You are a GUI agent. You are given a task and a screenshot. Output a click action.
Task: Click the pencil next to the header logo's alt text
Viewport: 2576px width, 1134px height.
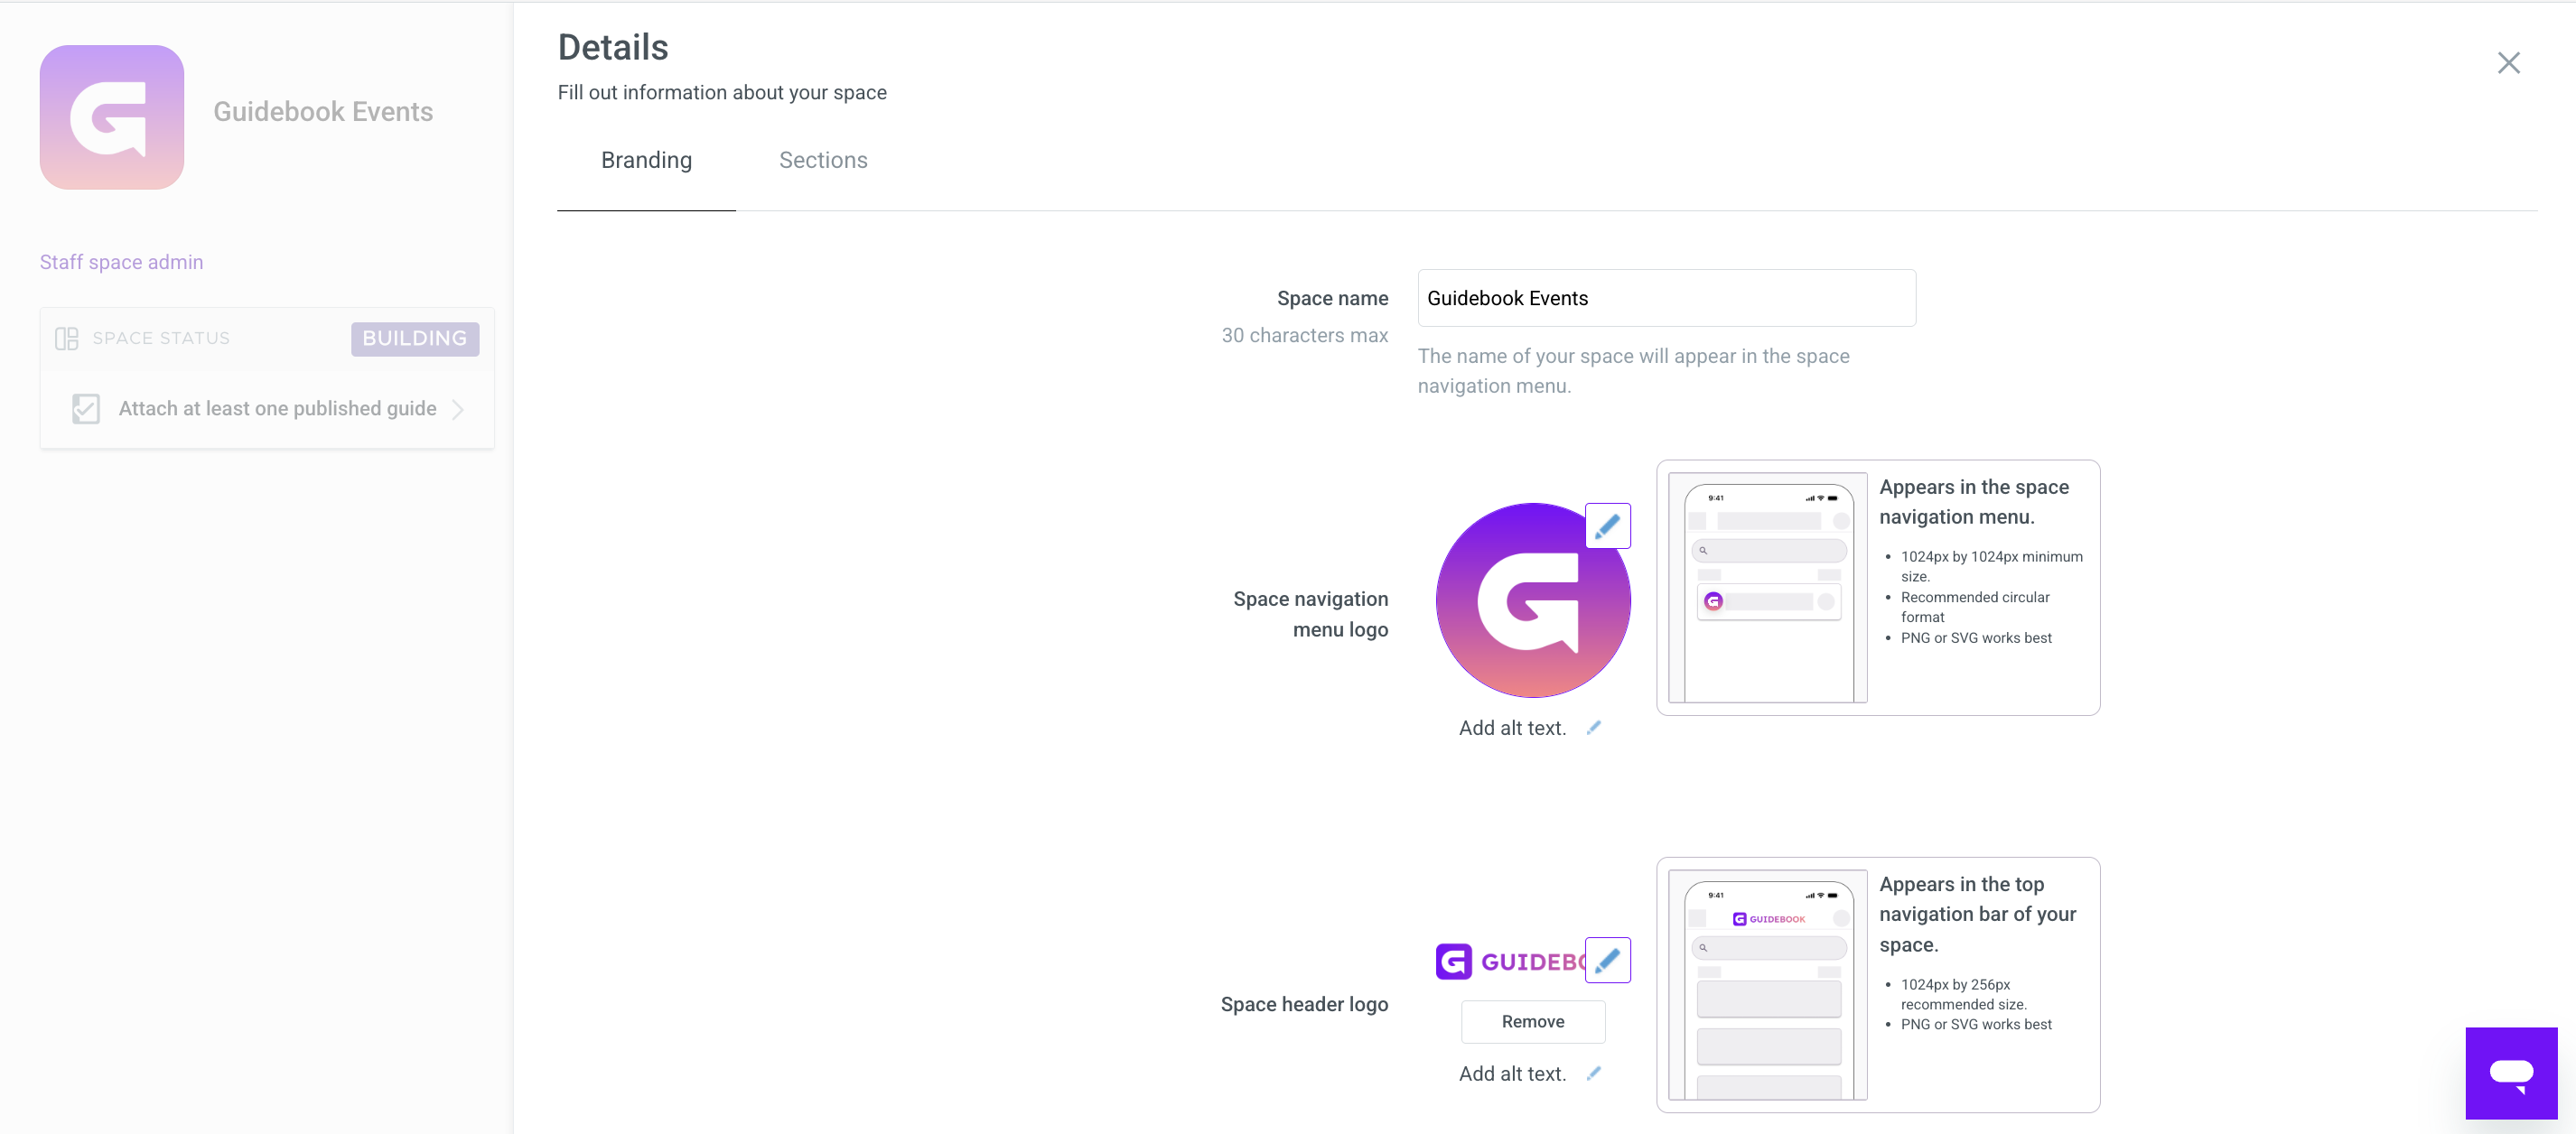point(1594,1073)
